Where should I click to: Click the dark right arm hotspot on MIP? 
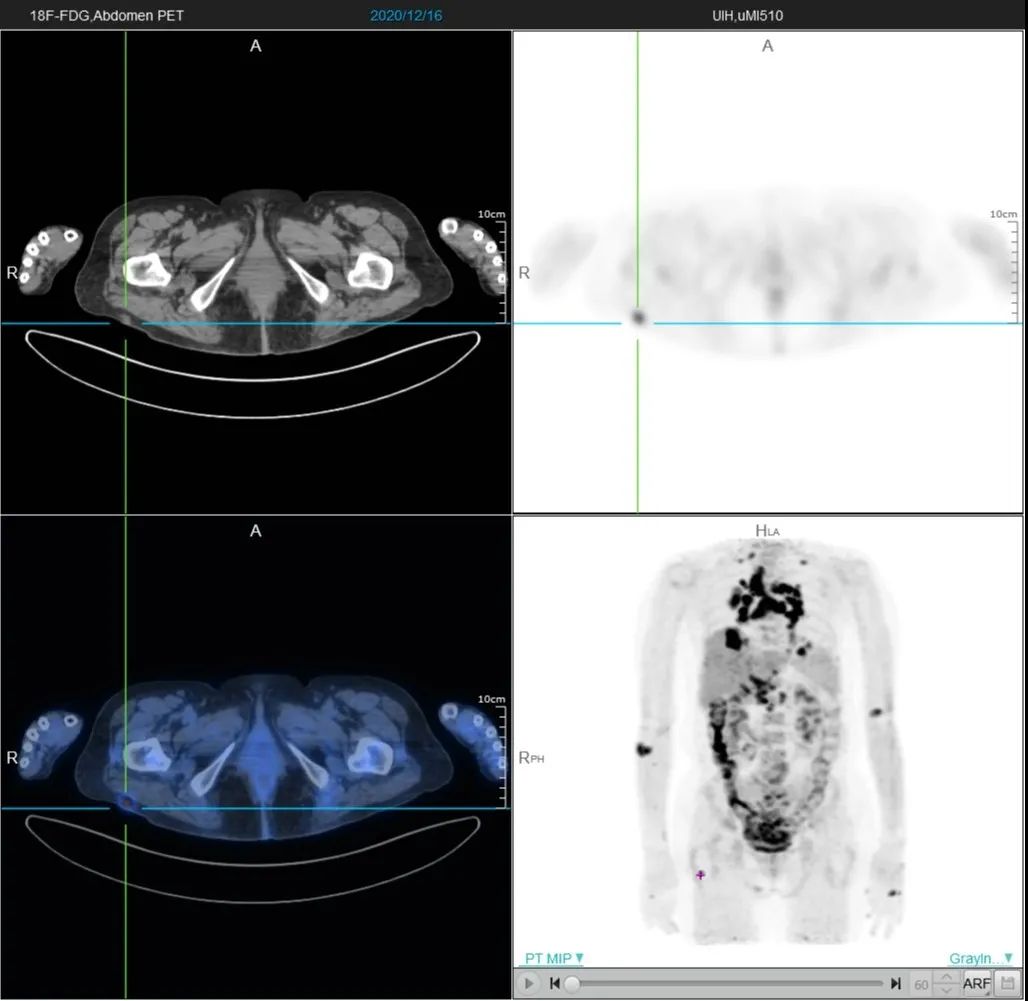coord(643,749)
